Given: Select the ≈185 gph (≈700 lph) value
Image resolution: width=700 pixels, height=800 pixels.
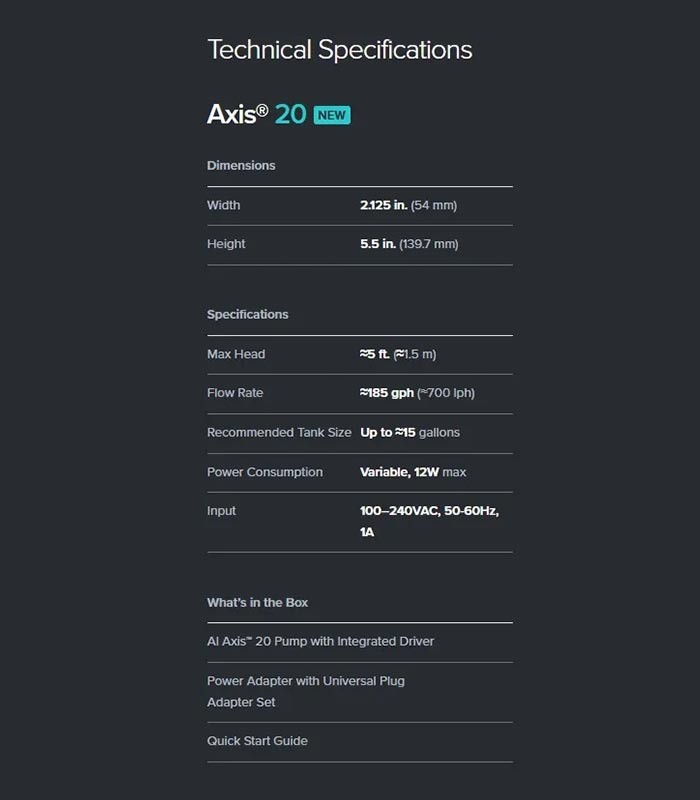Looking at the screenshot, I should point(417,393).
